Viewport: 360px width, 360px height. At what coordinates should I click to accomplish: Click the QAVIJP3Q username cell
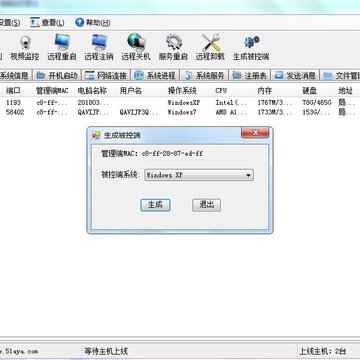click(x=139, y=112)
